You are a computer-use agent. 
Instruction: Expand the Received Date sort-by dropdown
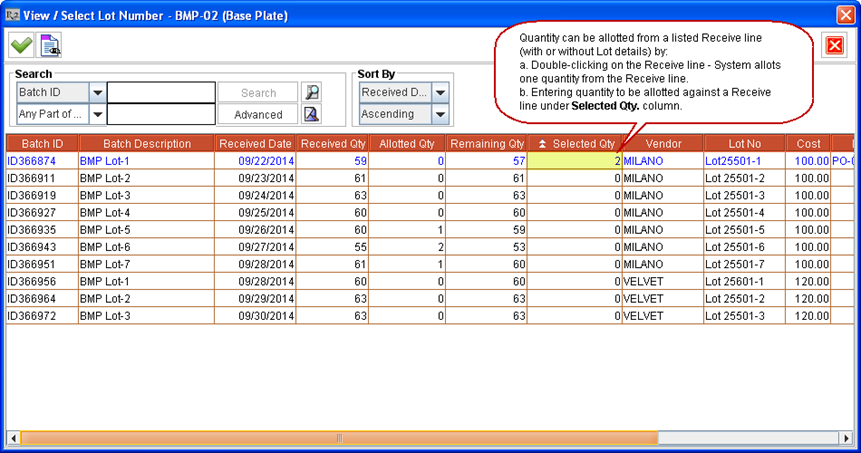[440, 92]
